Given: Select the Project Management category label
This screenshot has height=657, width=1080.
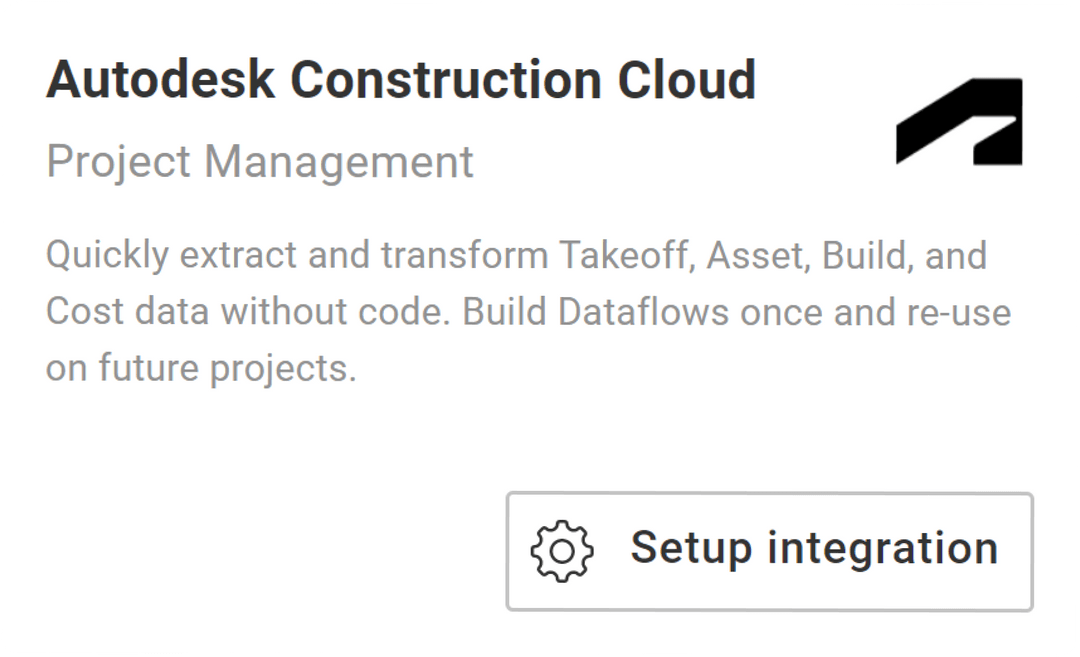Looking at the screenshot, I should tap(260, 161).
